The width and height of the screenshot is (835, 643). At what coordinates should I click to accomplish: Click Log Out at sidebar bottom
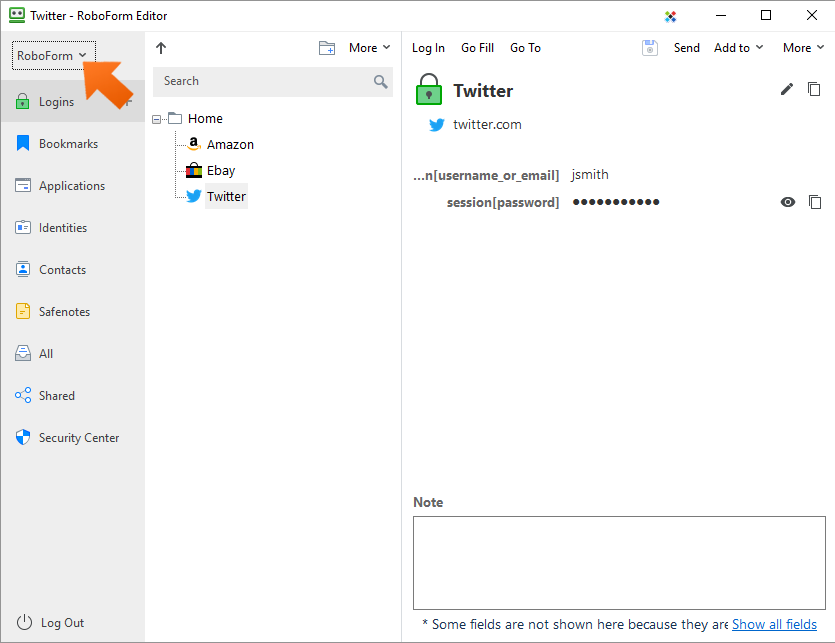pyautogui.click(x=51, y=622)
